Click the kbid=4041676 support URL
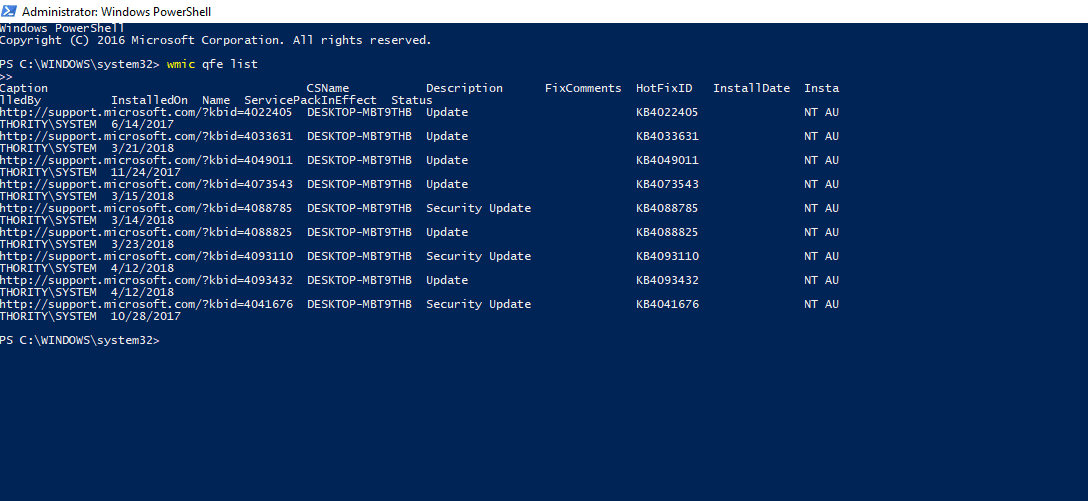1088x501 pixels. 146,304
